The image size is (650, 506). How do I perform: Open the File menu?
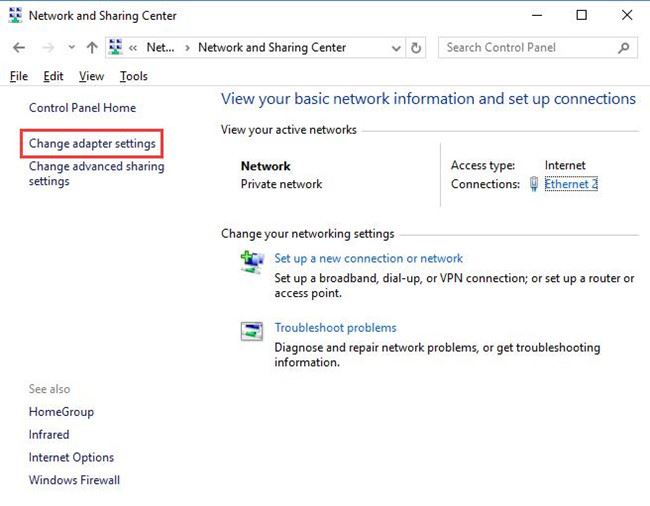click(19, 76)
